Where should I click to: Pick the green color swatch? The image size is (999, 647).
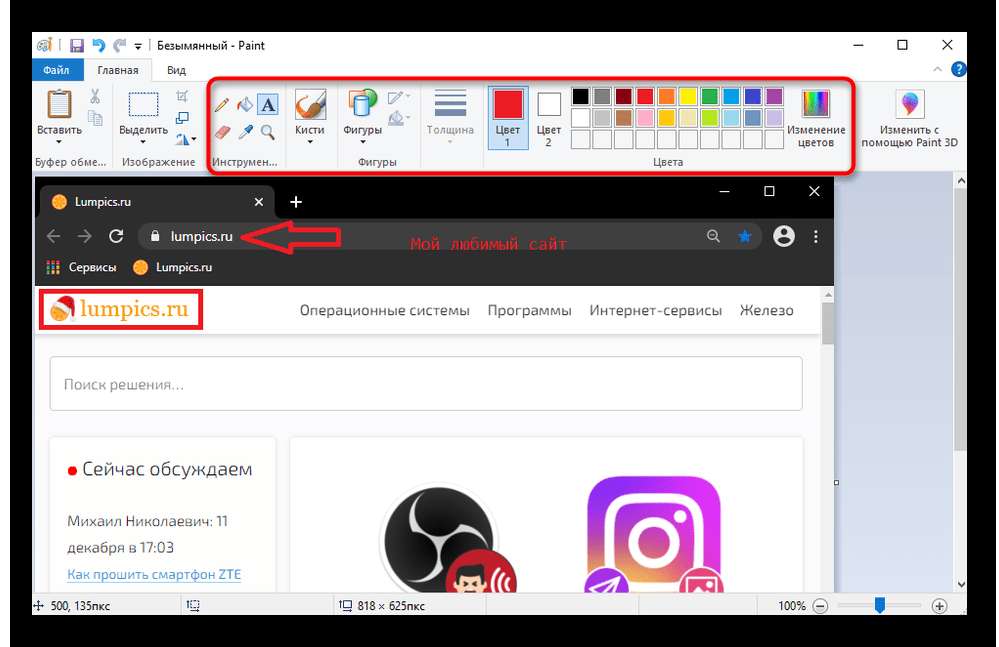point(709,96)
